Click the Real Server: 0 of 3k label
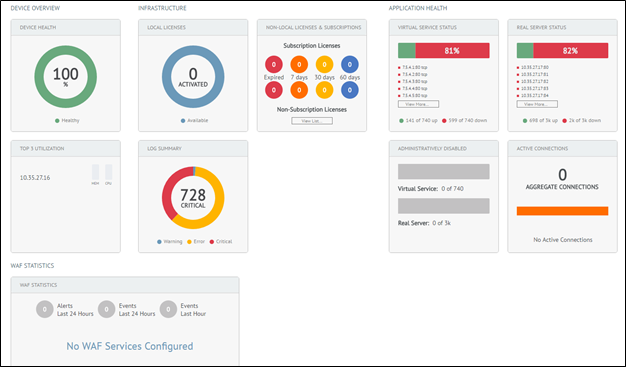This screenshot has width=626, height=367. (x=424, y=223)
